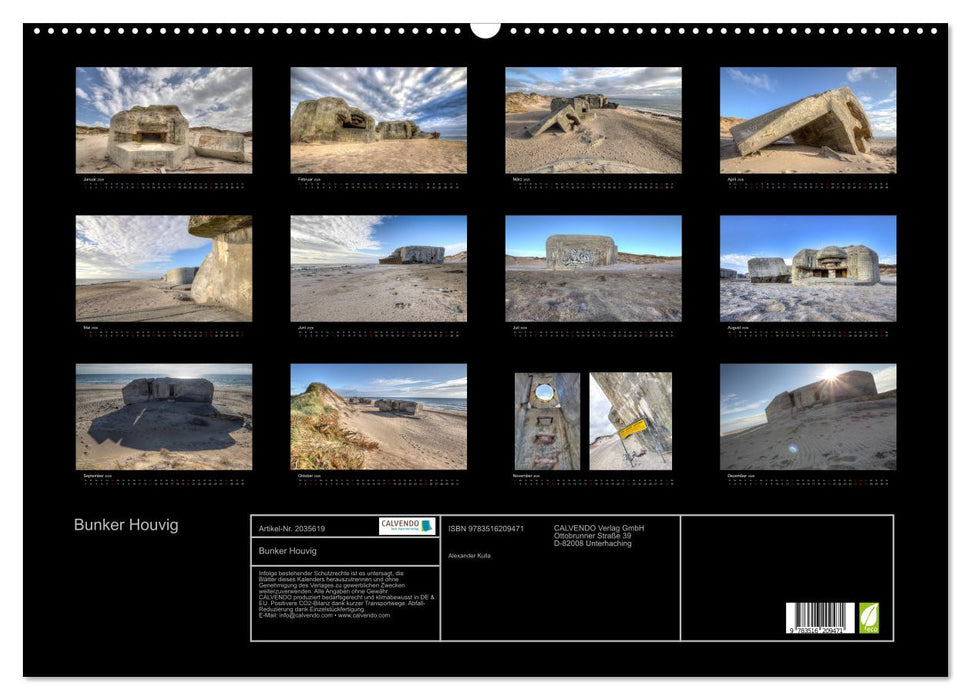The width and height of the screenshot is (971, 700).
Task: Click the ISBN barcode graphic
Action: tap(820, 615)
